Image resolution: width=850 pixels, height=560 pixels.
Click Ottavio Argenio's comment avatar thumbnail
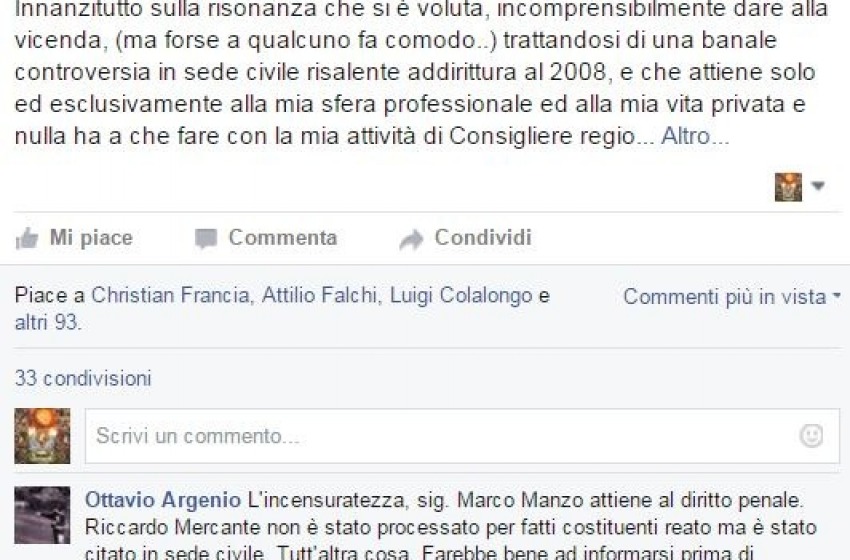pyautogui.click(x=42, y=515)
